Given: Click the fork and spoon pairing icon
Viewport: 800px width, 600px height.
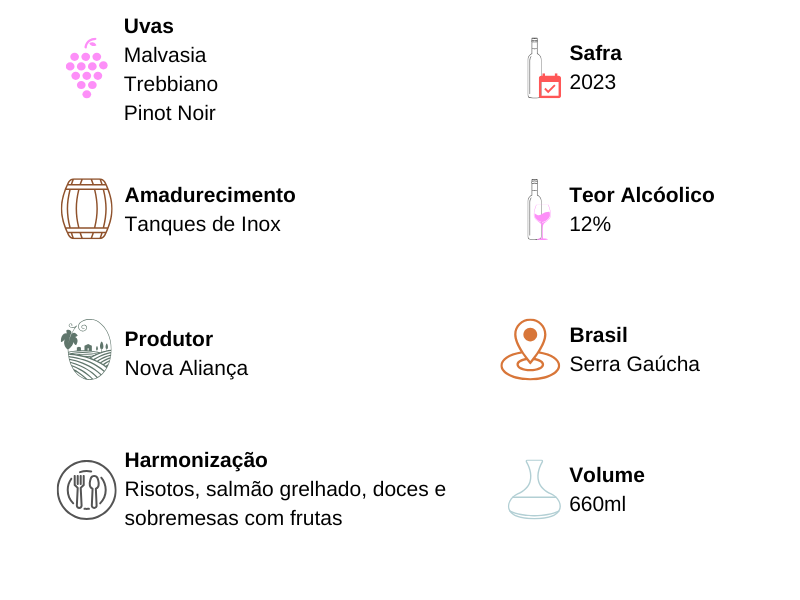Looking at the screenshot, I should pyautogui.click(x=87, y=490).
